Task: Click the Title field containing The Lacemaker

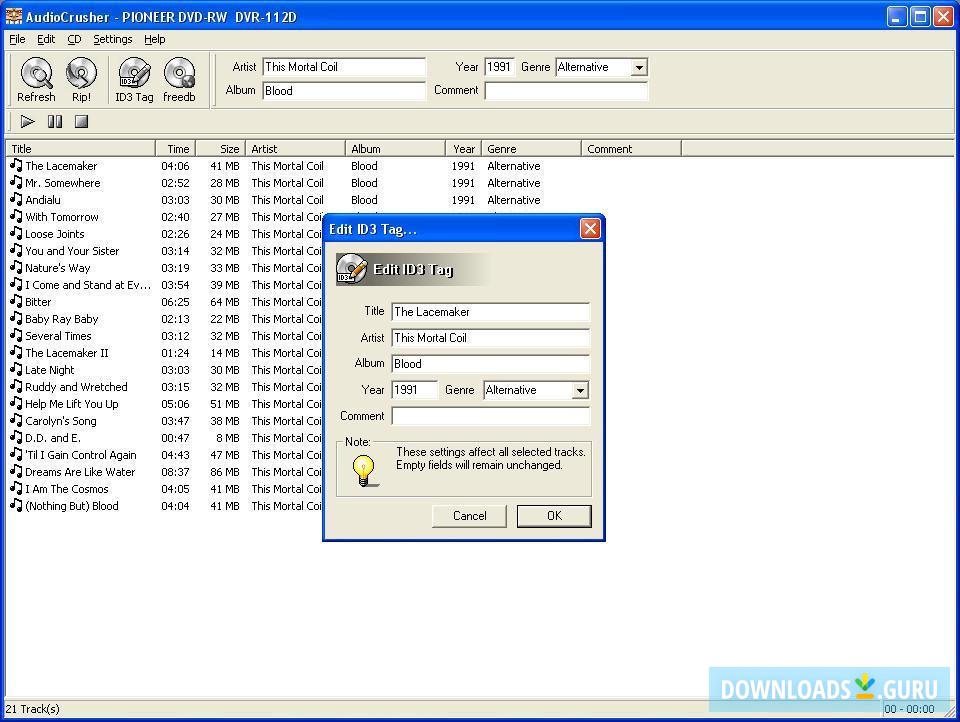Action: 490,312
